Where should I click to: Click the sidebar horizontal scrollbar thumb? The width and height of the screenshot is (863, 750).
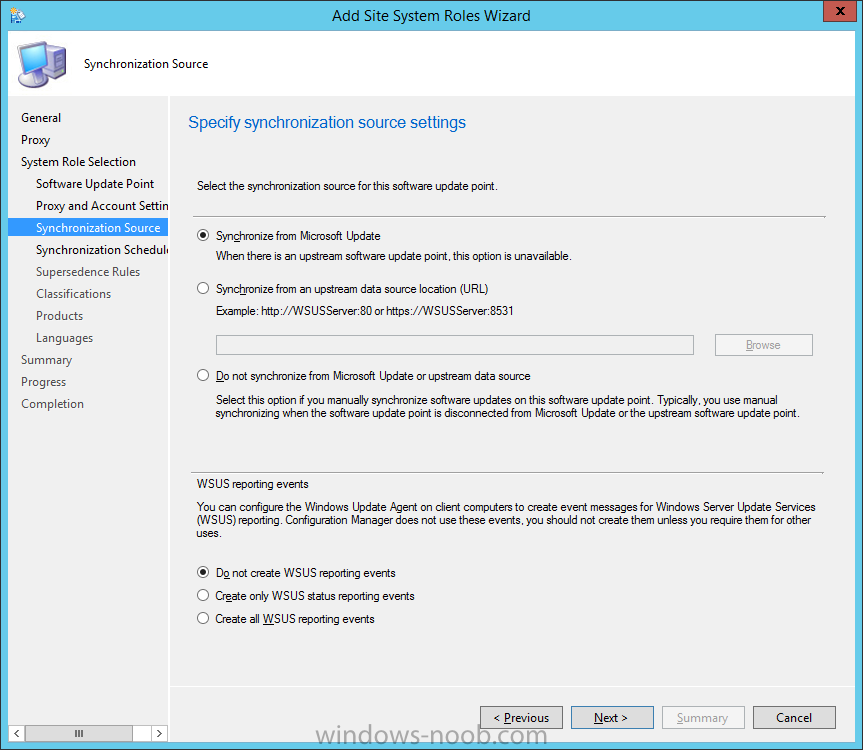pos(79,733)
